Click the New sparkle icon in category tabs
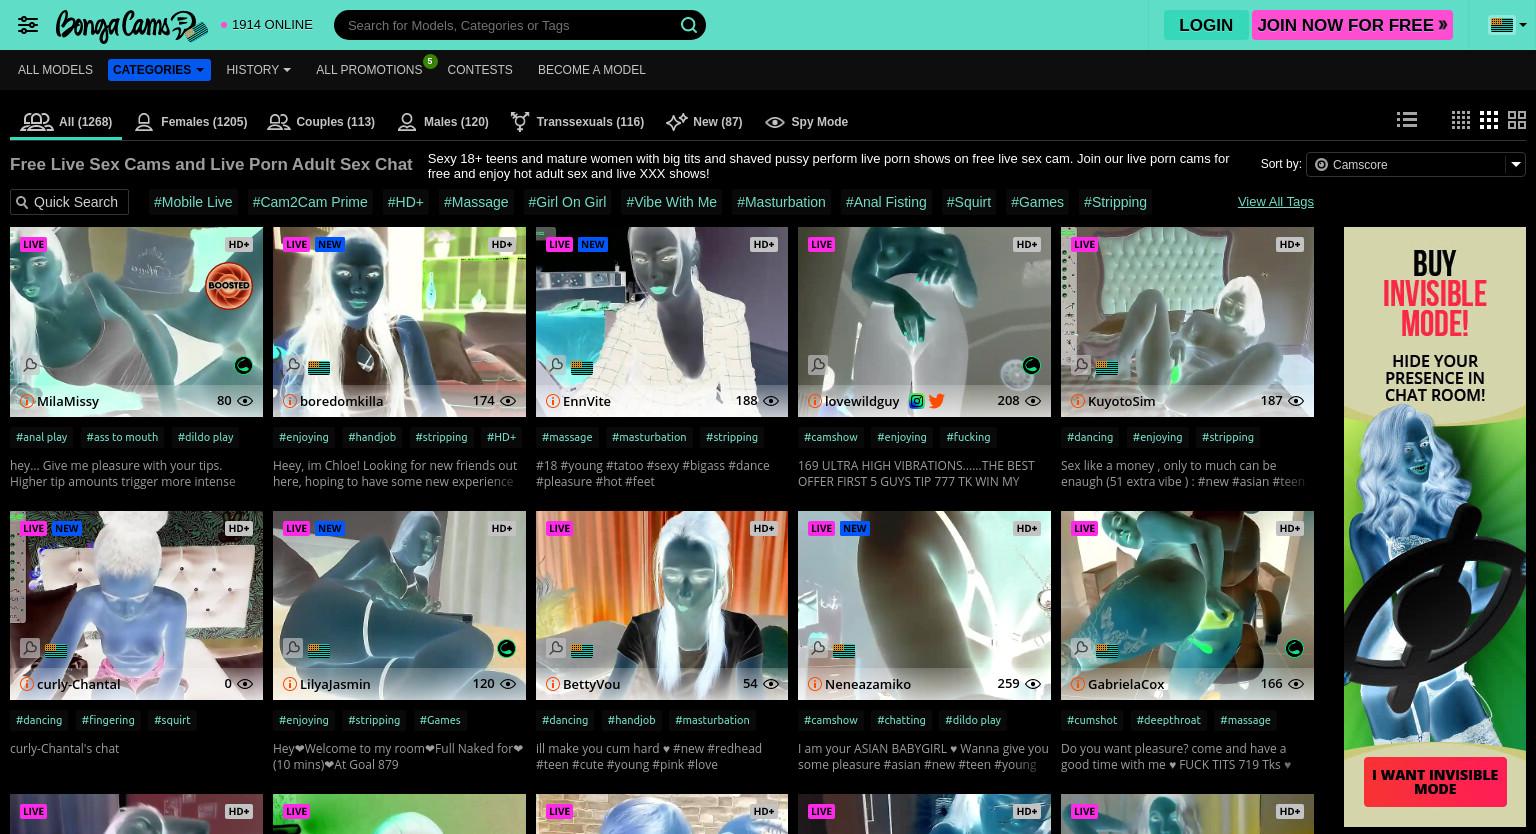This screenshot has height=834, width=1536. coord(677,122)
